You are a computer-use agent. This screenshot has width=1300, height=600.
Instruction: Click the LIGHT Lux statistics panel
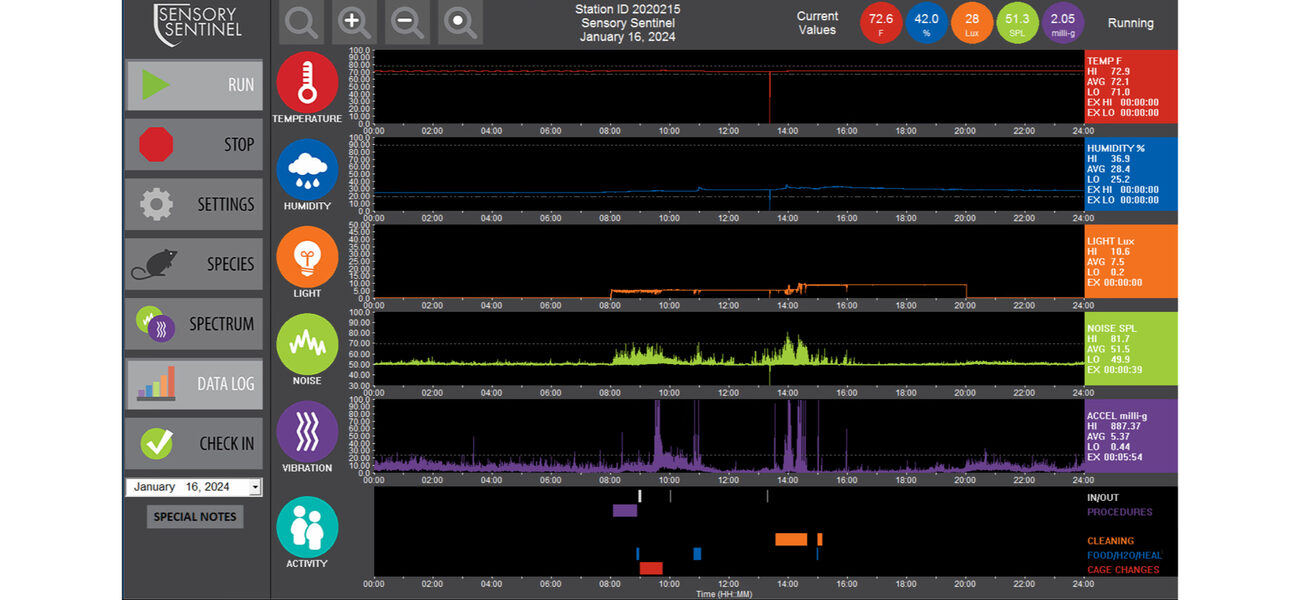pyautogui.click(x=1131, y=262)
